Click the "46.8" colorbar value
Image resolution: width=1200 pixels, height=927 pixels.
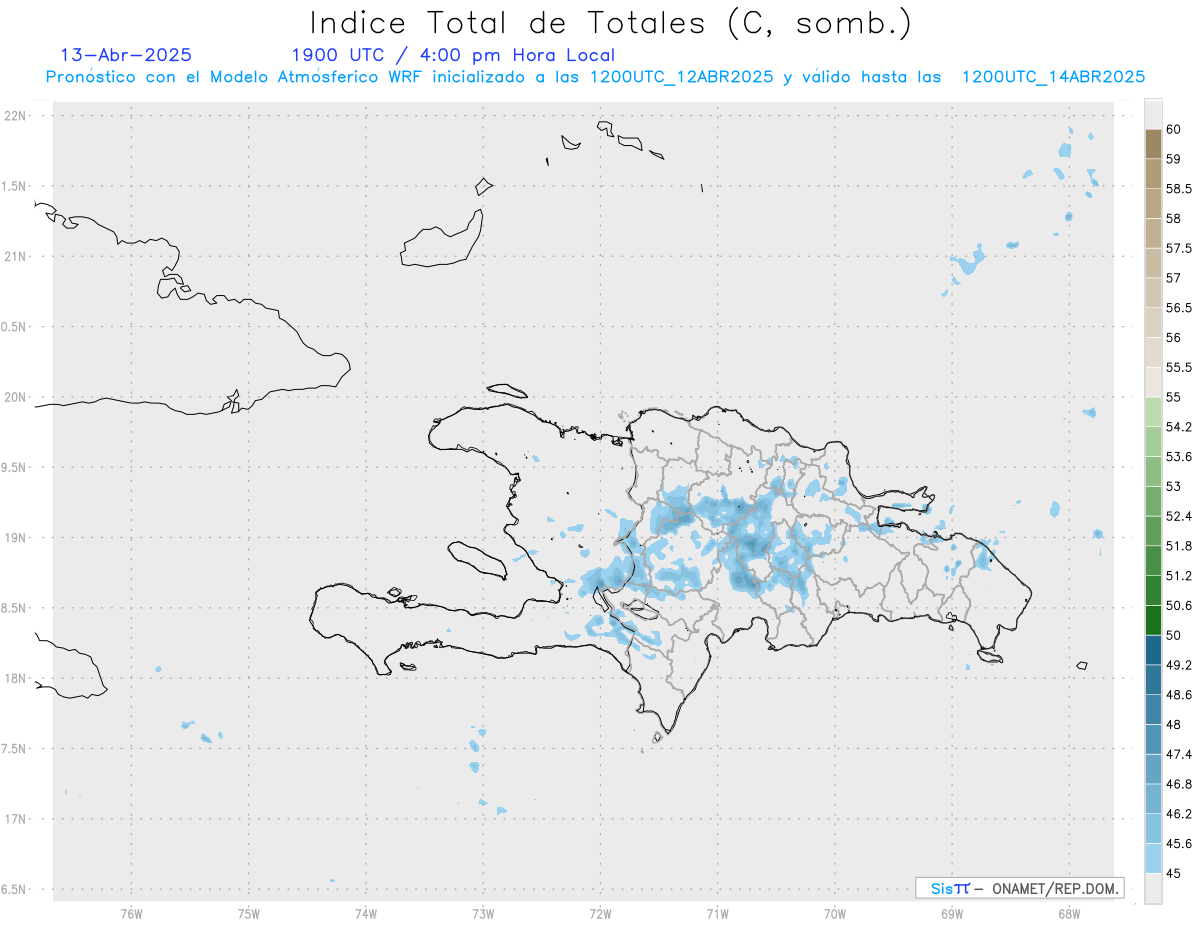1179,784
